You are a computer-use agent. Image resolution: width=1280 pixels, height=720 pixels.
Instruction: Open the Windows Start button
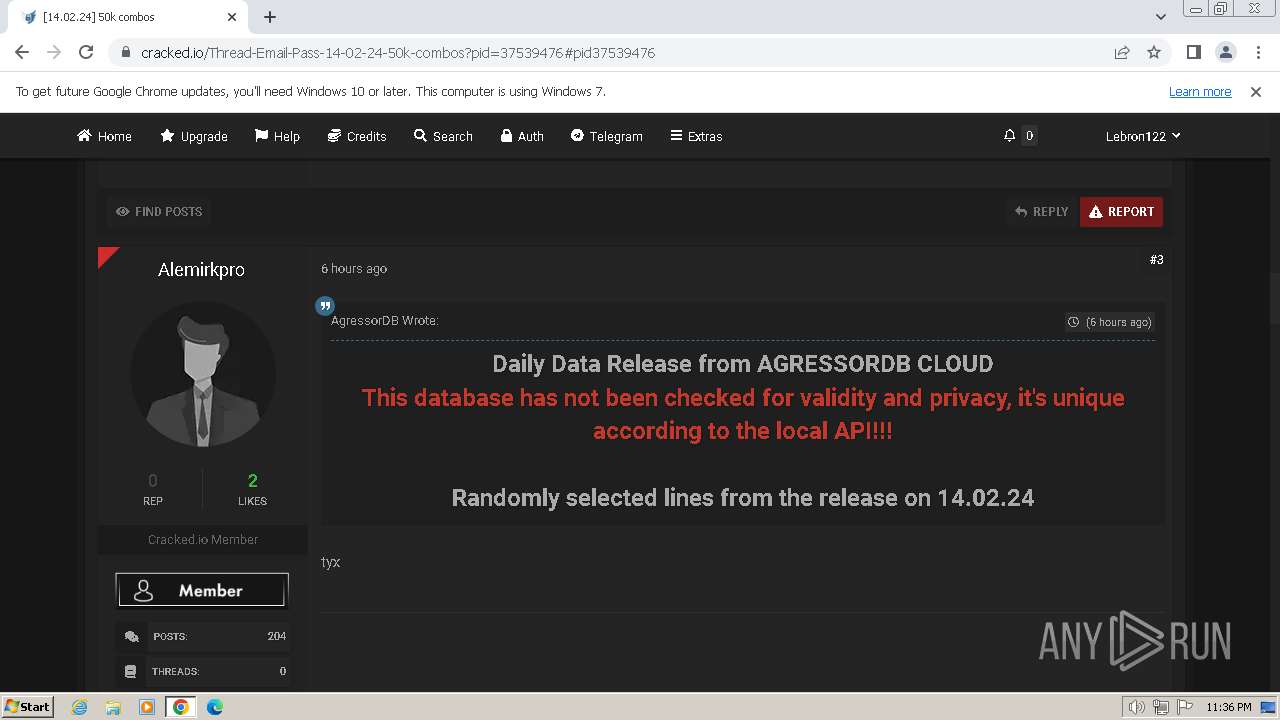(x=28, y=706)
